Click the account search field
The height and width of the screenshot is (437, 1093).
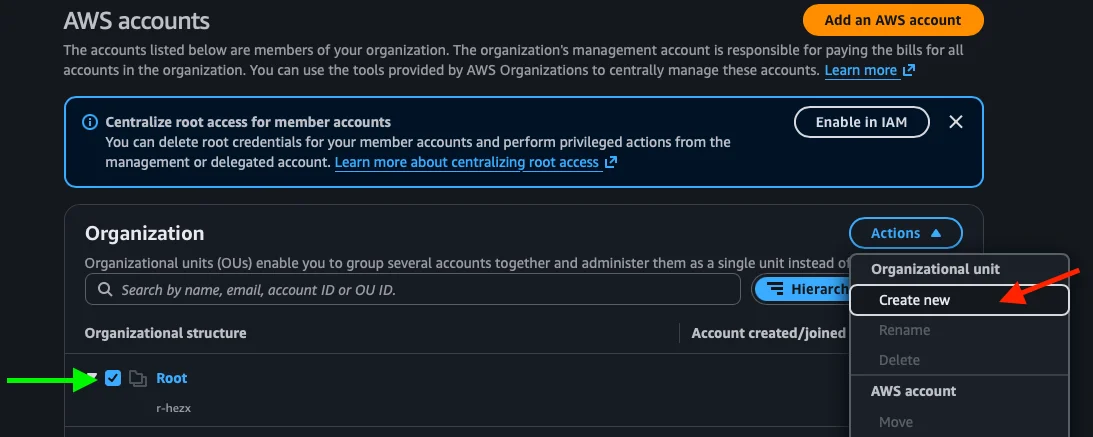point(413,289)
